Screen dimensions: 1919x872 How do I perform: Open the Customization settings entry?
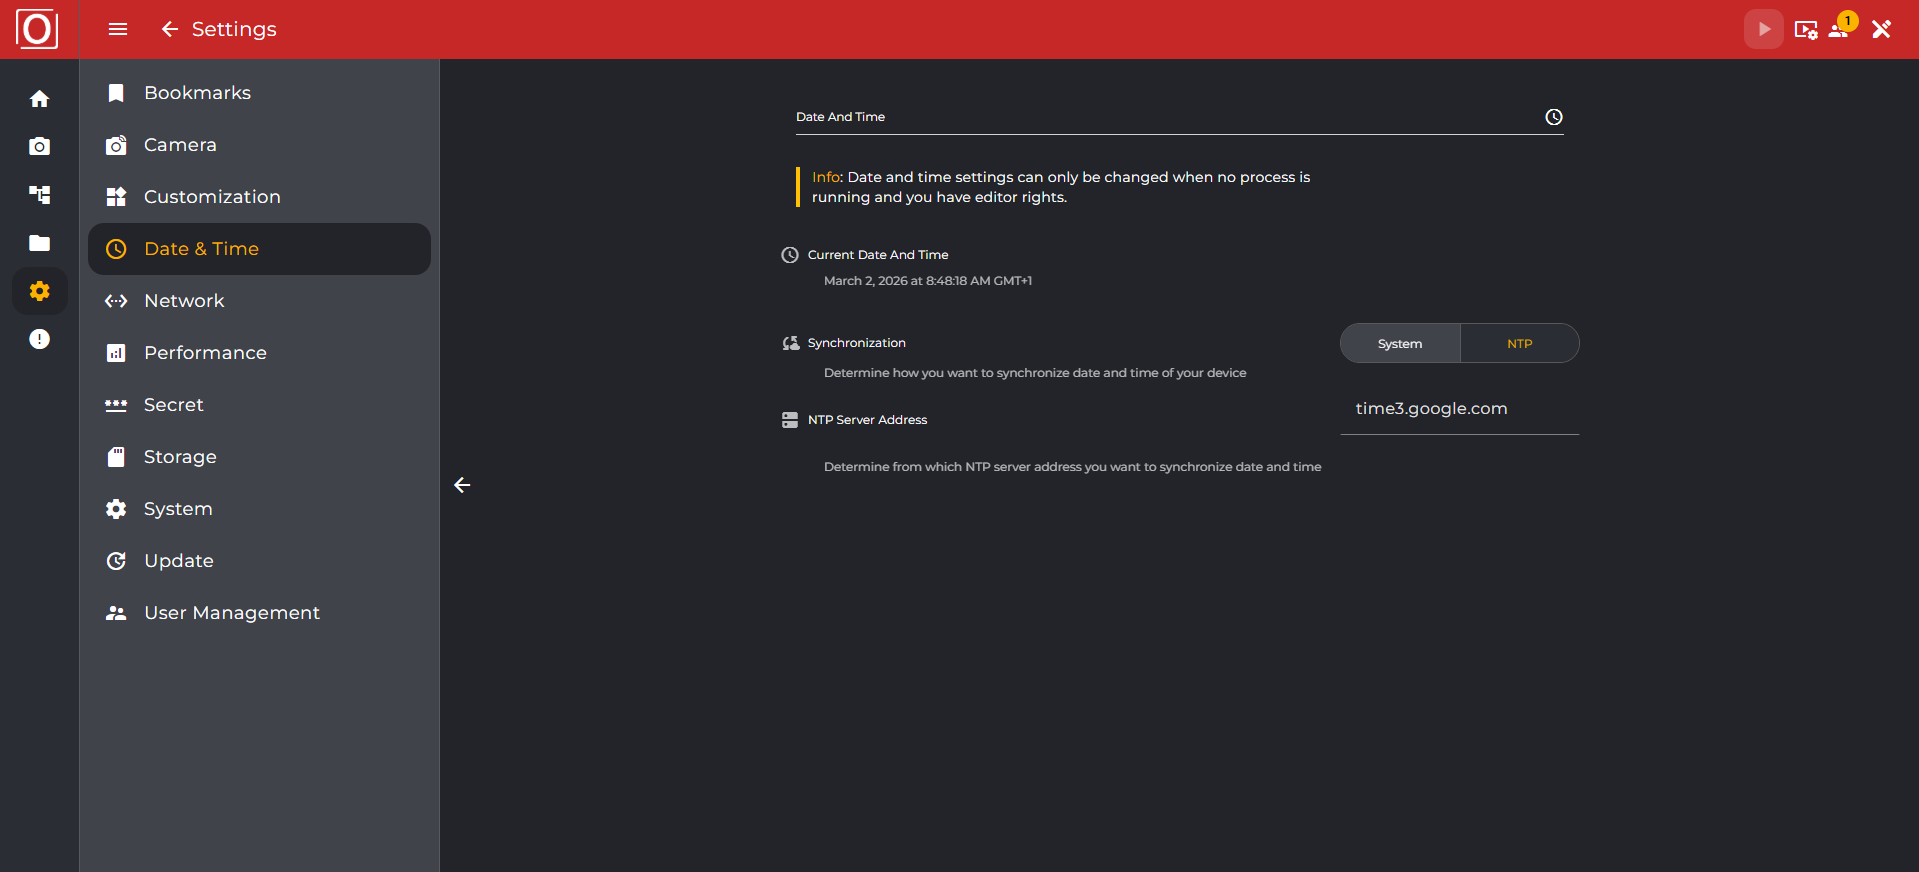[x=212, y=197]
